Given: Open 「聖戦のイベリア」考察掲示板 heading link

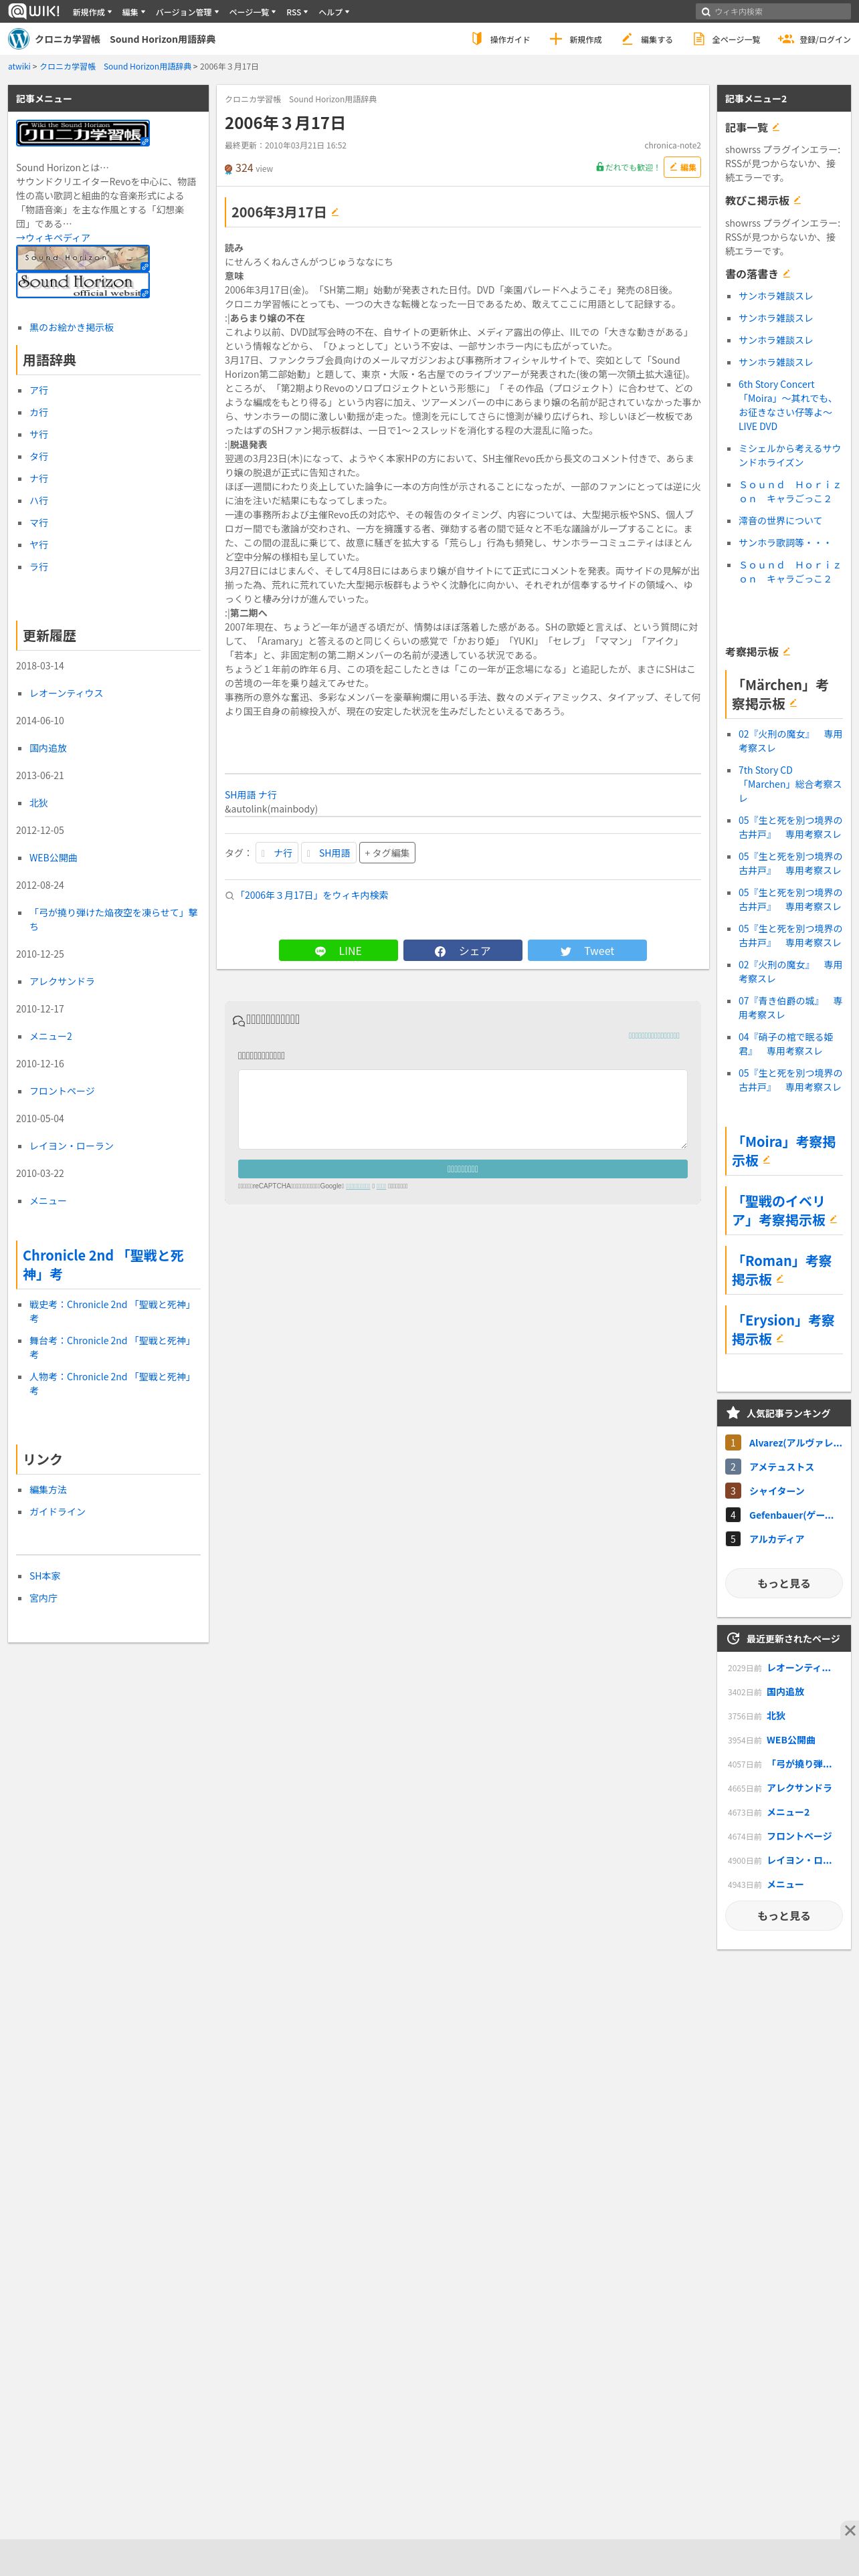Looking at the screenshot, I should [779, 1210].
